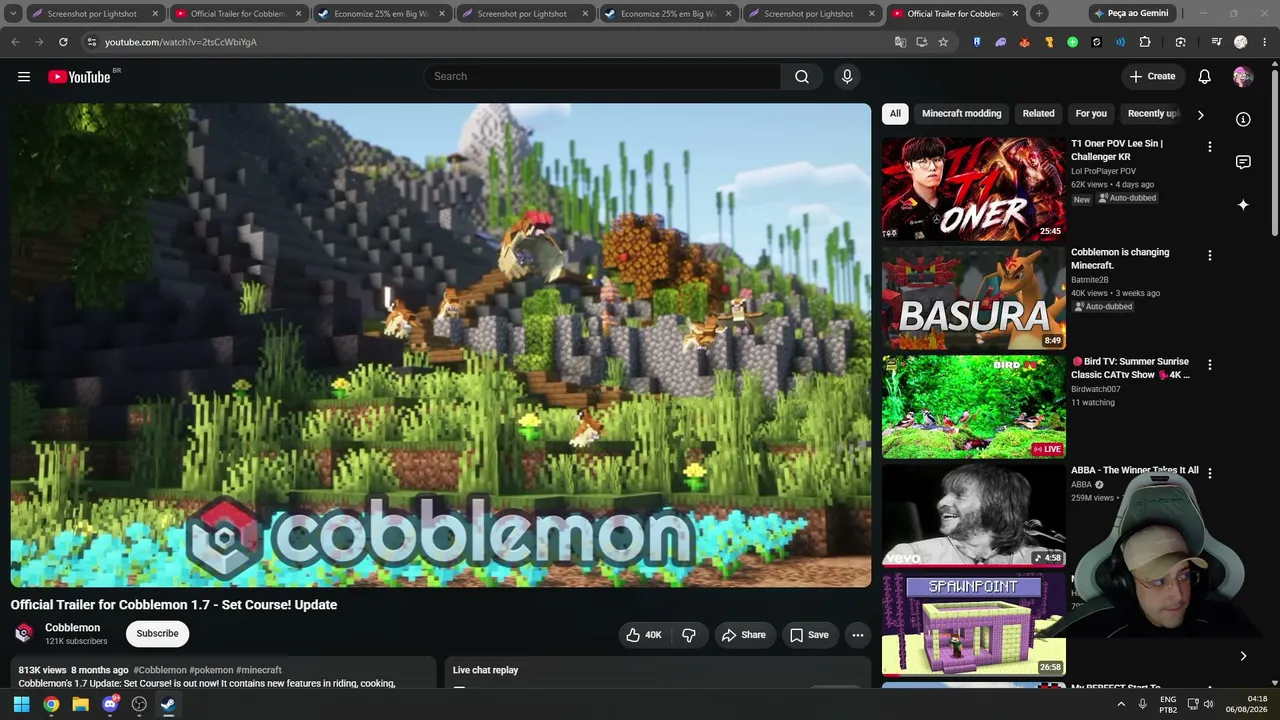Click the Chrome profile avatar in toolbar
This screenshot has height=720, width=1280.
click(x=1241, y=42)
